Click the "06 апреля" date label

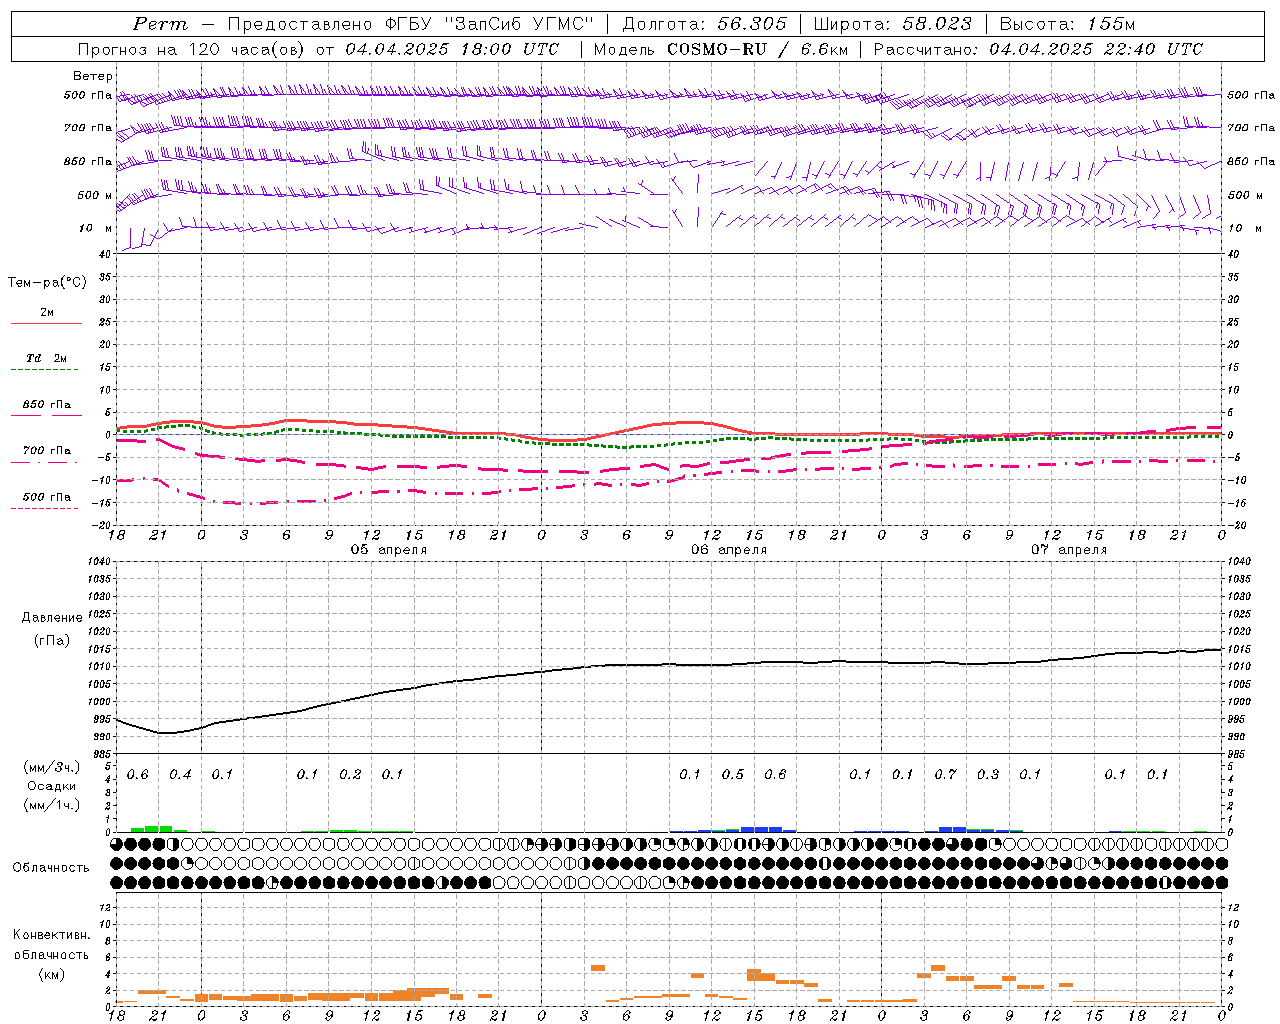pos(729,550)
